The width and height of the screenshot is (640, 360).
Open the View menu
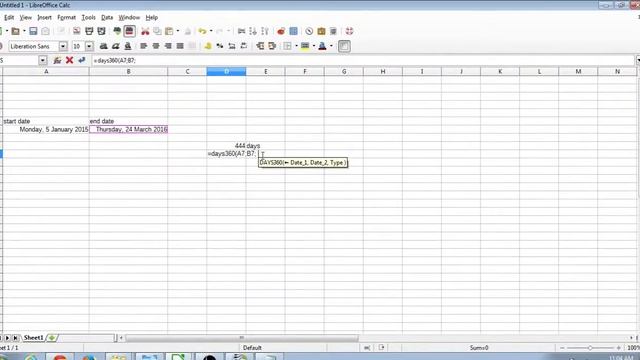click(25, 18)
